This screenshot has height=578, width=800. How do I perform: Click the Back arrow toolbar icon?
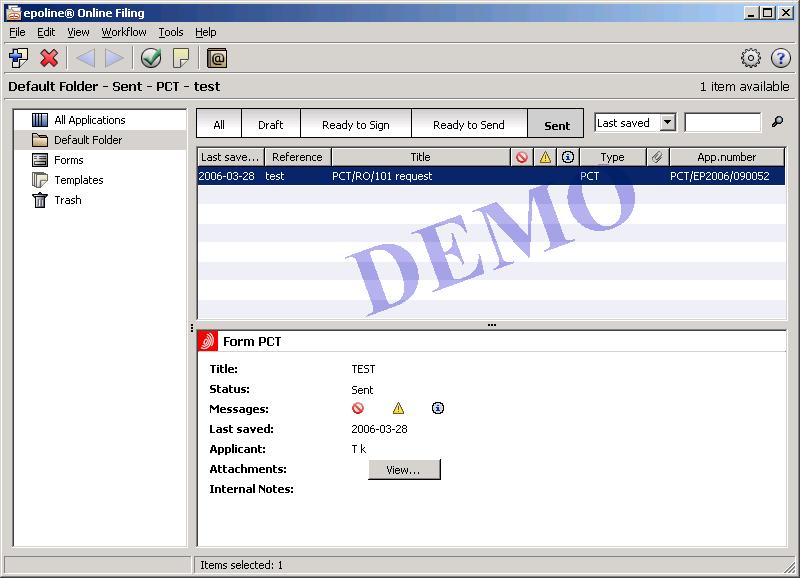(x=85, y=58)
